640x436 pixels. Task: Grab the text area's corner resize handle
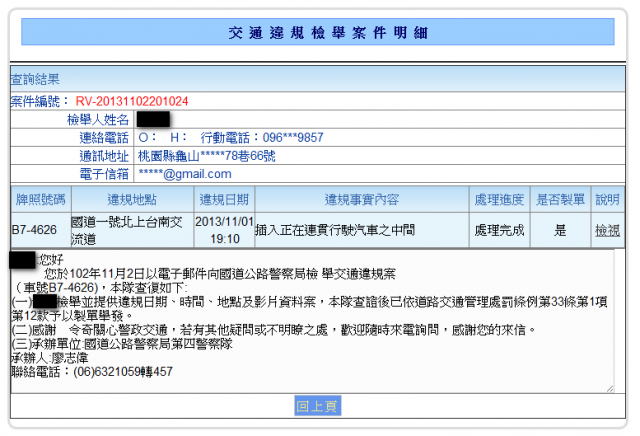[610, 389]
